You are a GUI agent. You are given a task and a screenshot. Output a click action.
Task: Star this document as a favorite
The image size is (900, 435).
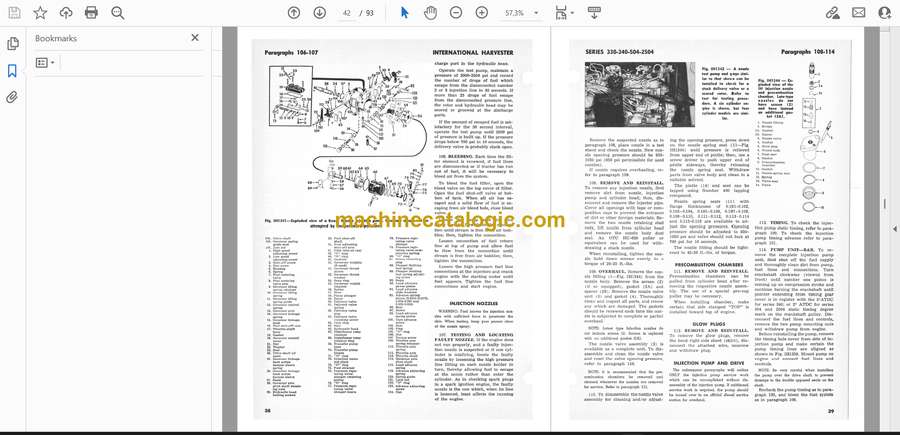[x=40, y=13]
